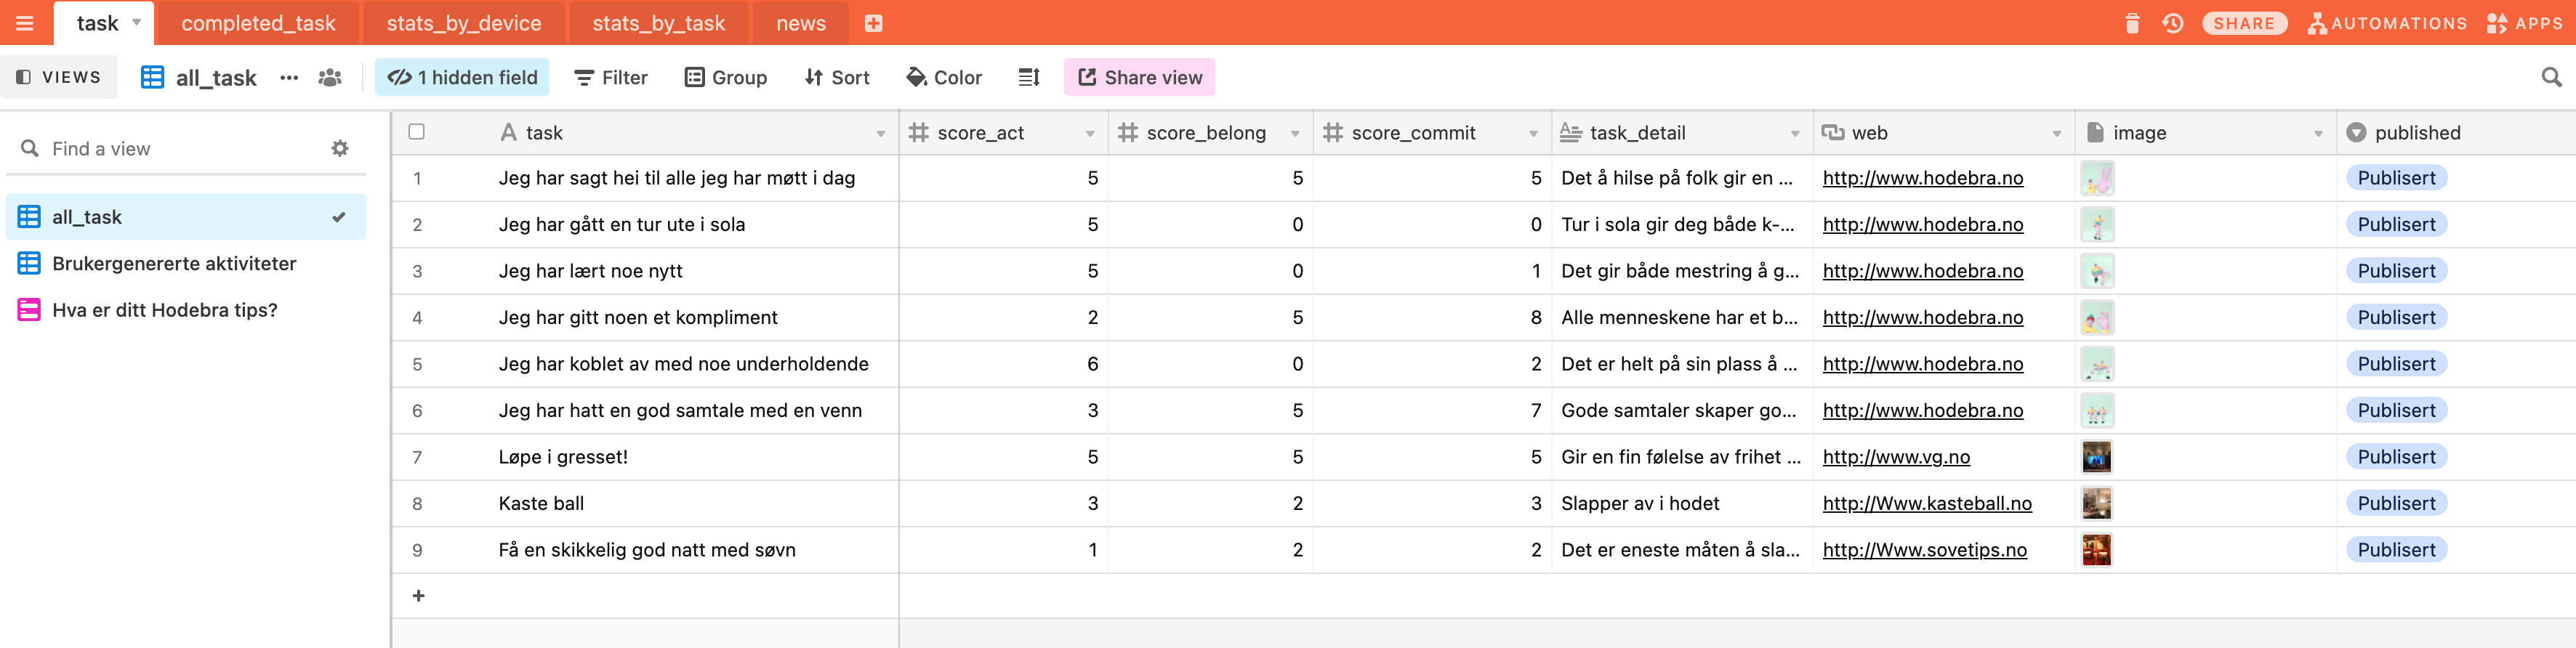Open image thumbnail in Kaste ball row
This screenshot has height=648, width=2576.
point(2096,503)
